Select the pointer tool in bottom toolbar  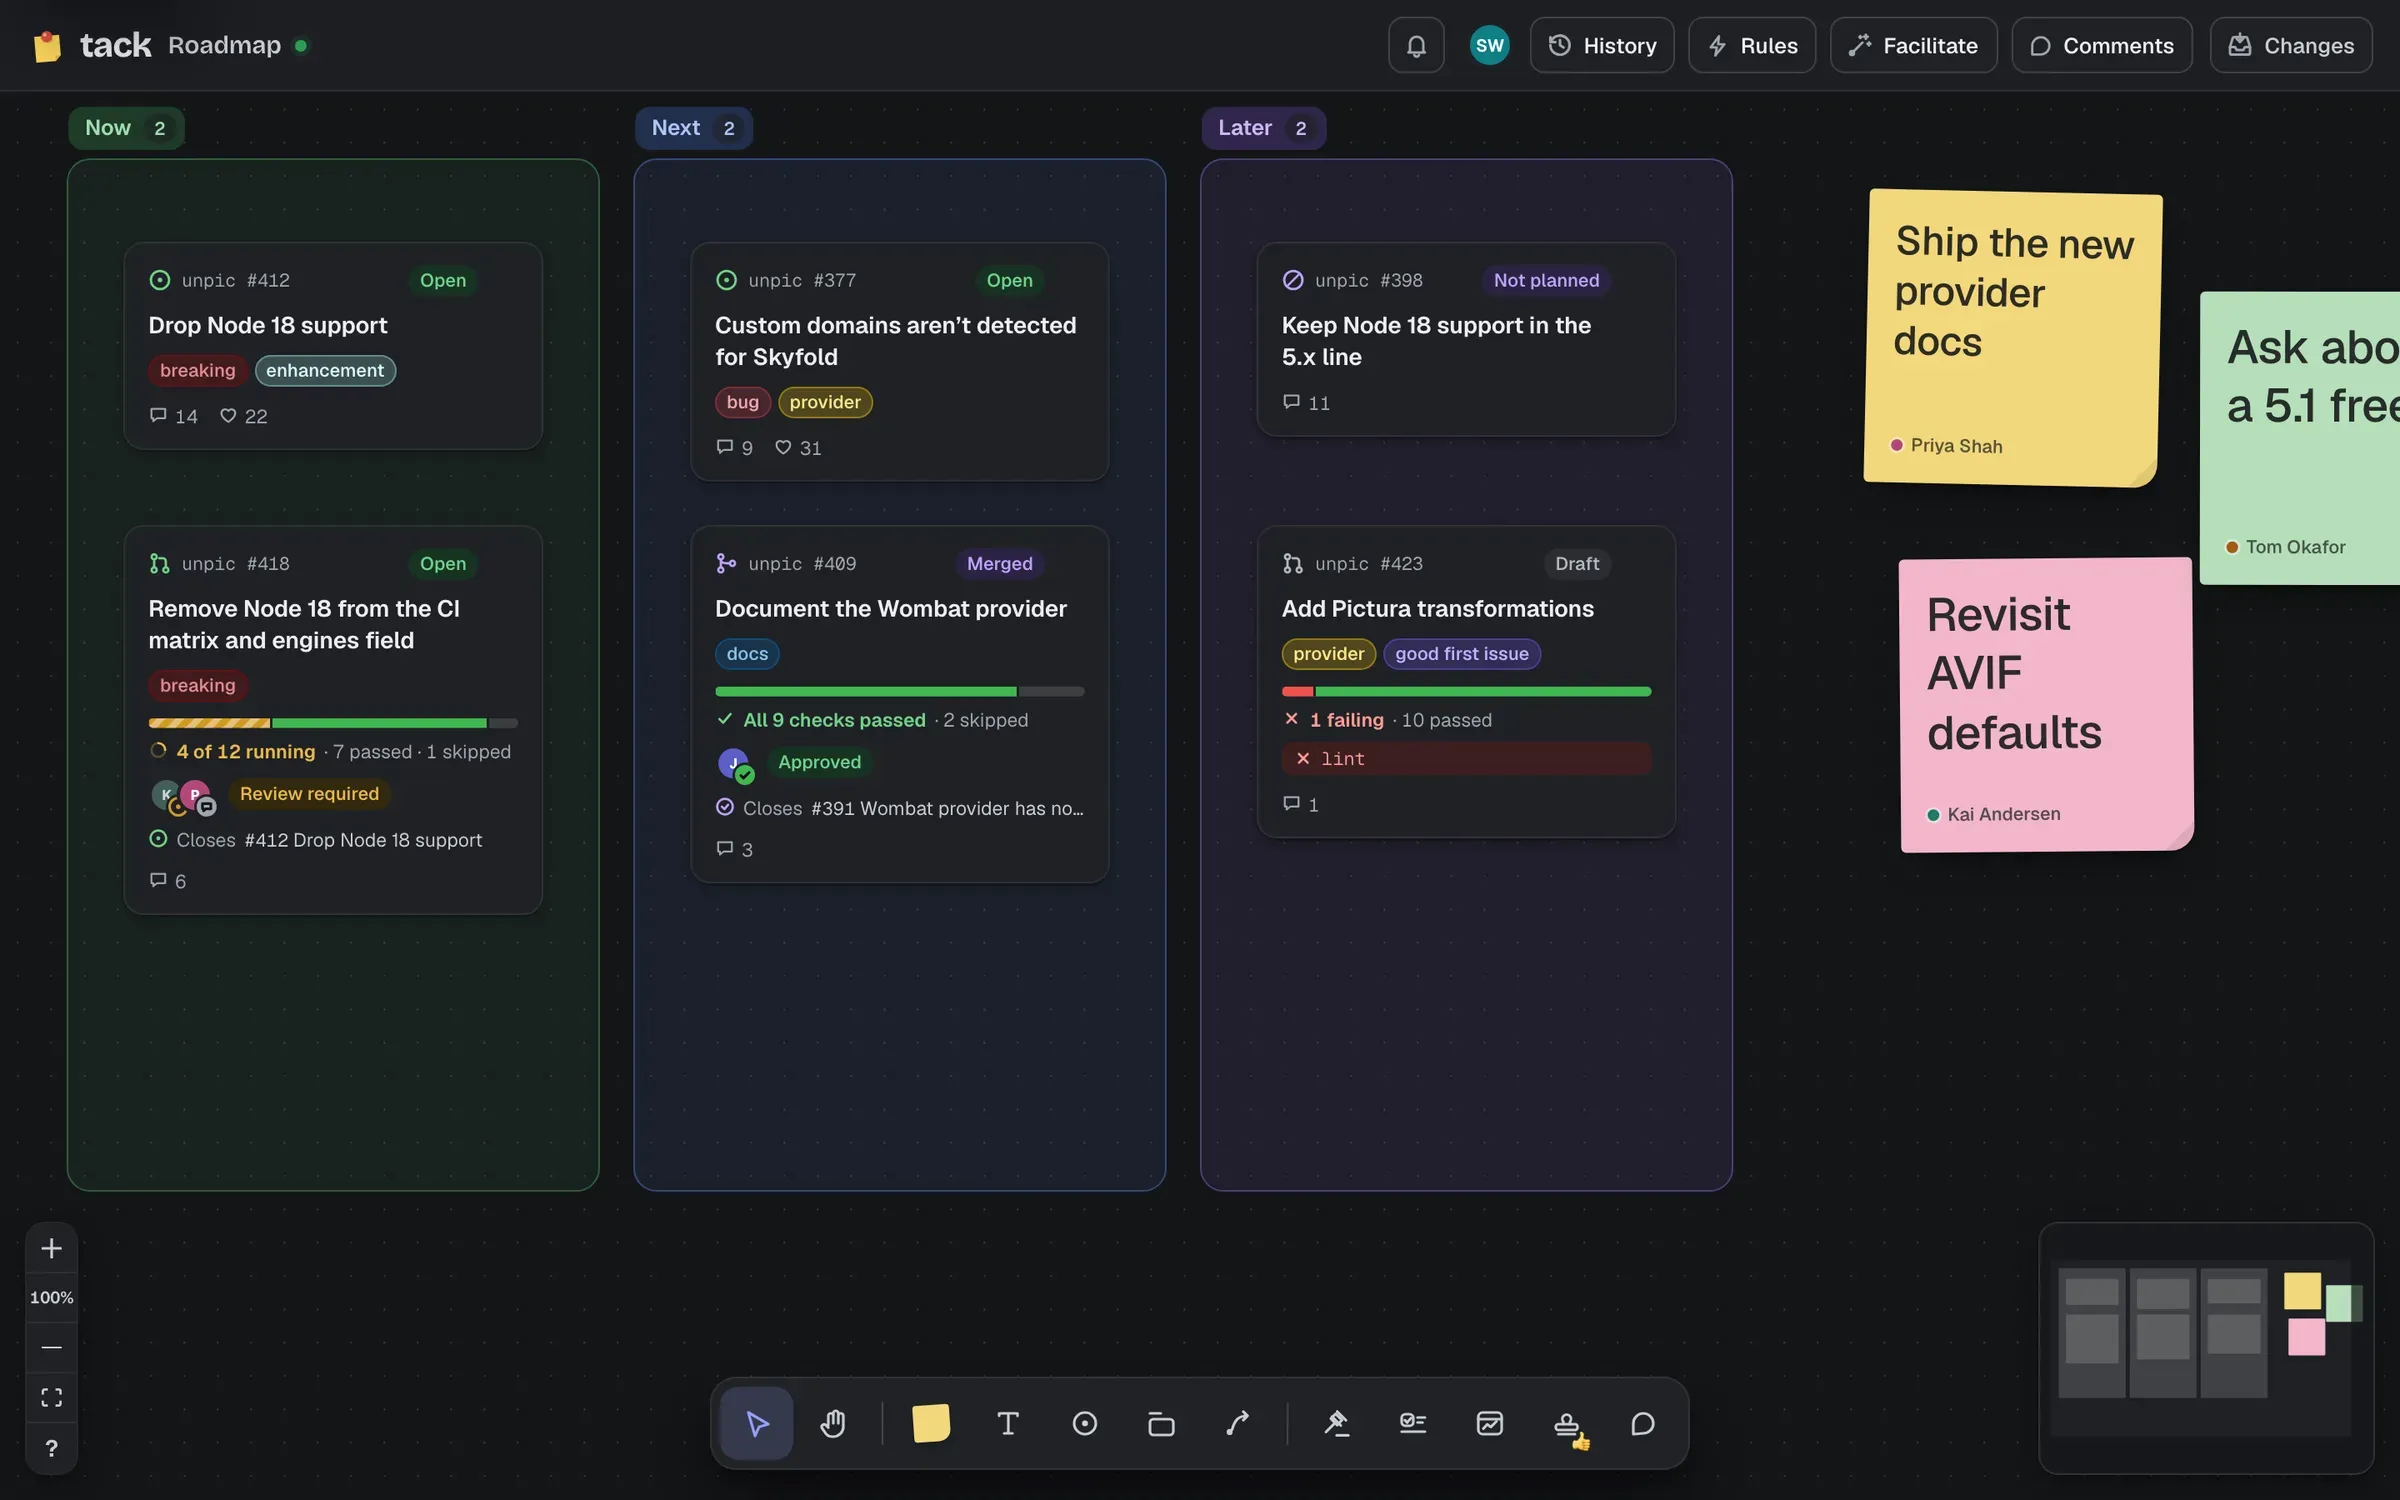757,1423
